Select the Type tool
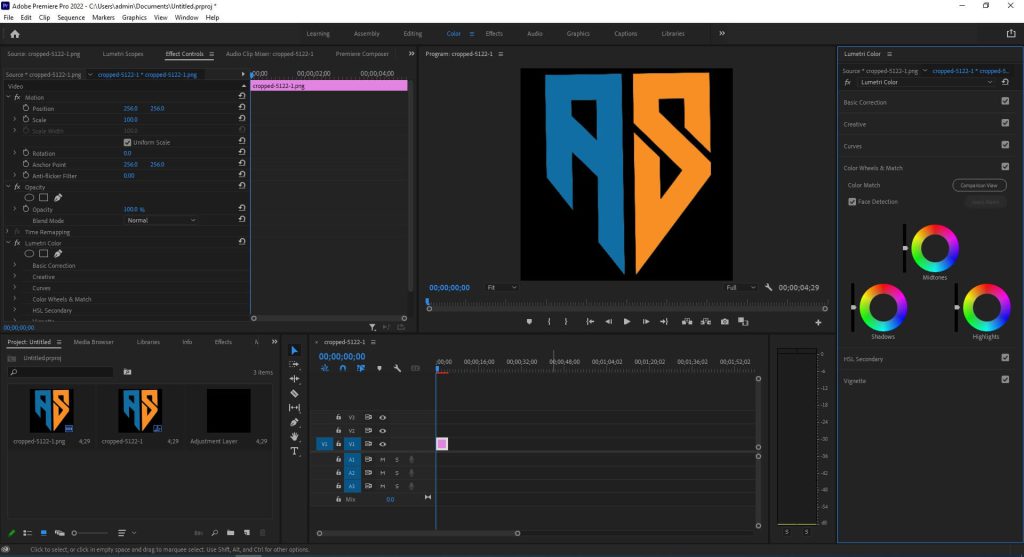Viewport: 1024px width, 557px height. coord(294,451)
